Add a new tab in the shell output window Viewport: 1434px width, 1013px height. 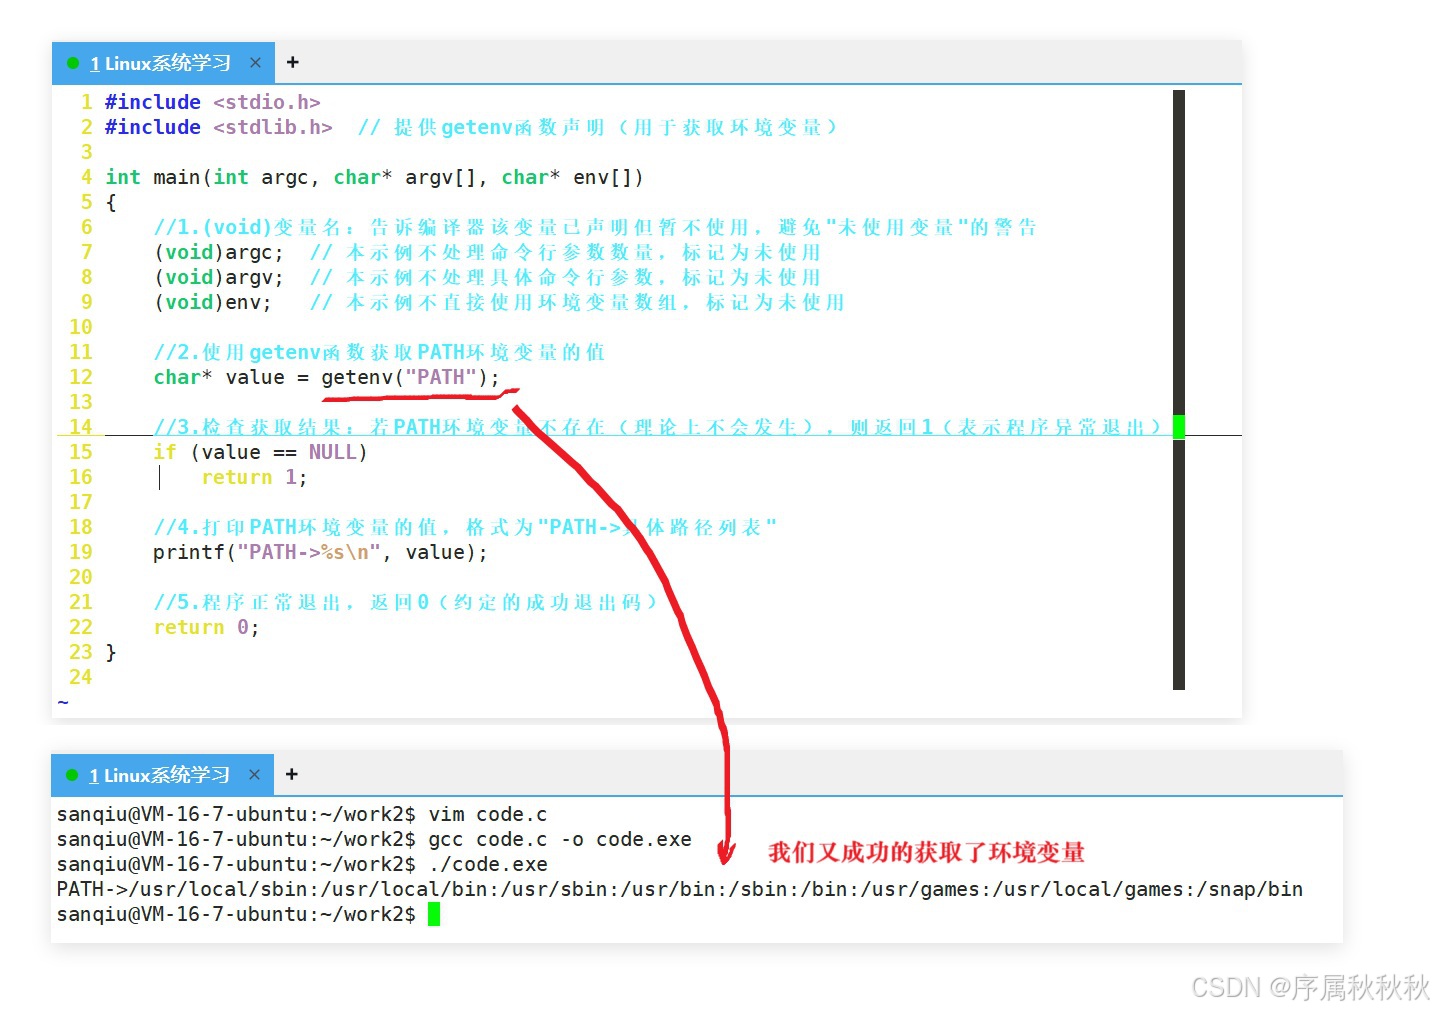click(291, 775)
